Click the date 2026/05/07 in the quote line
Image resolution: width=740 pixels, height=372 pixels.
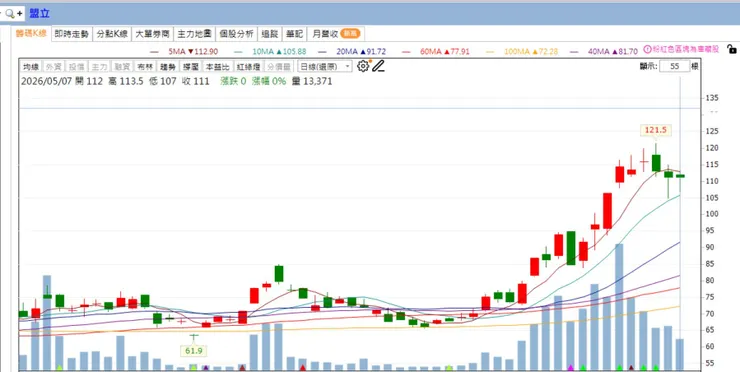46,81
